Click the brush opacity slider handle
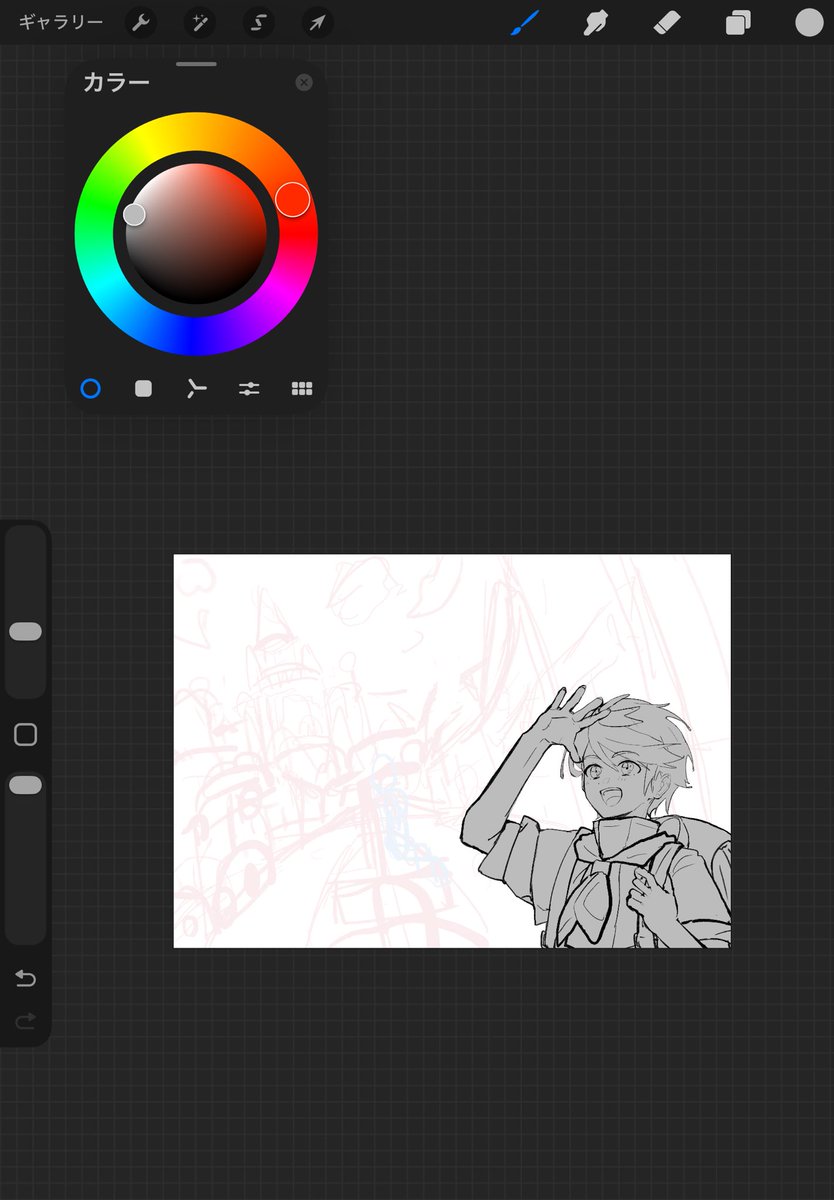This screenshot has width=834, height=1200. click(25, 786)
